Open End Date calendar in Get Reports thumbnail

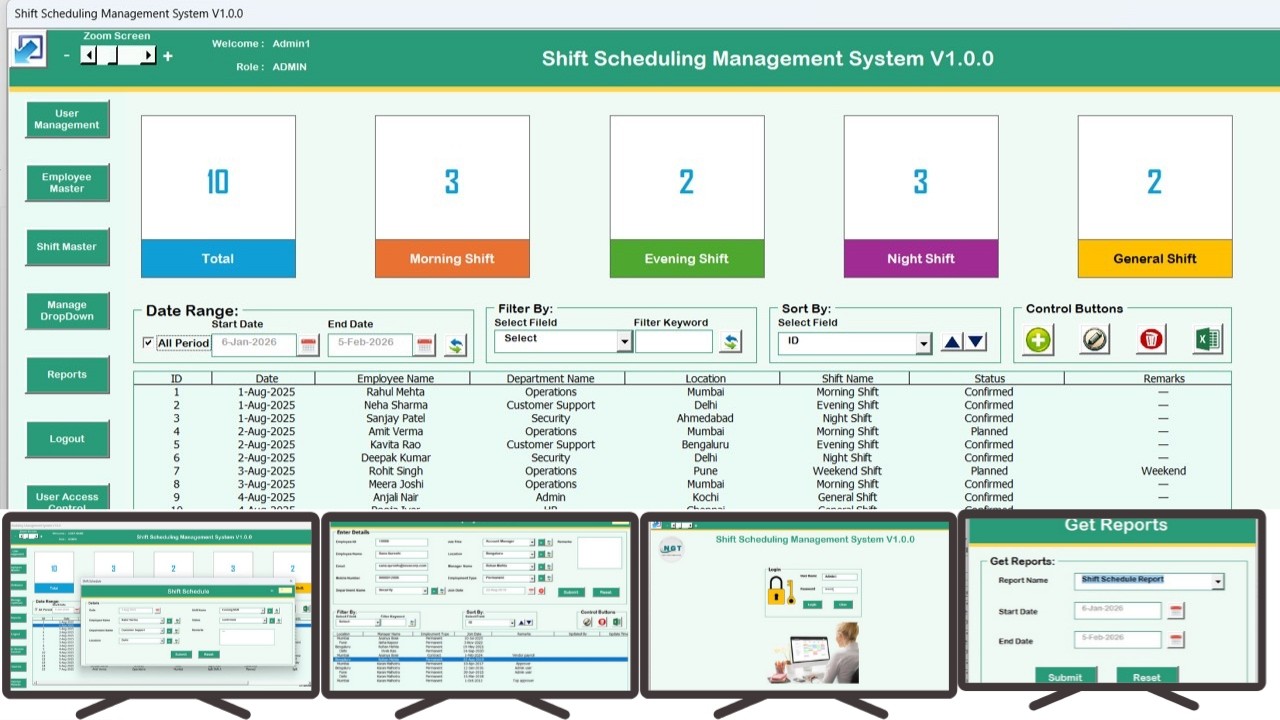coord(1176,639)
